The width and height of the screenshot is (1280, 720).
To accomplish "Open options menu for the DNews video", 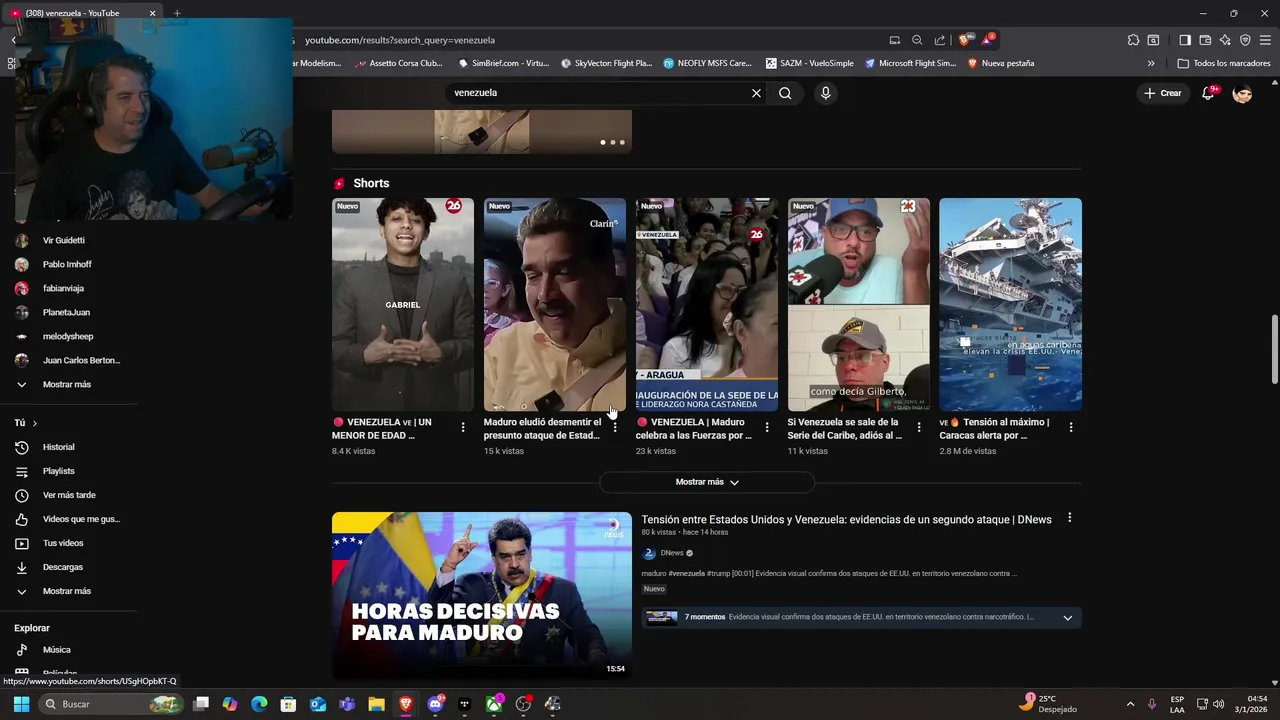I will (1069, 518).
